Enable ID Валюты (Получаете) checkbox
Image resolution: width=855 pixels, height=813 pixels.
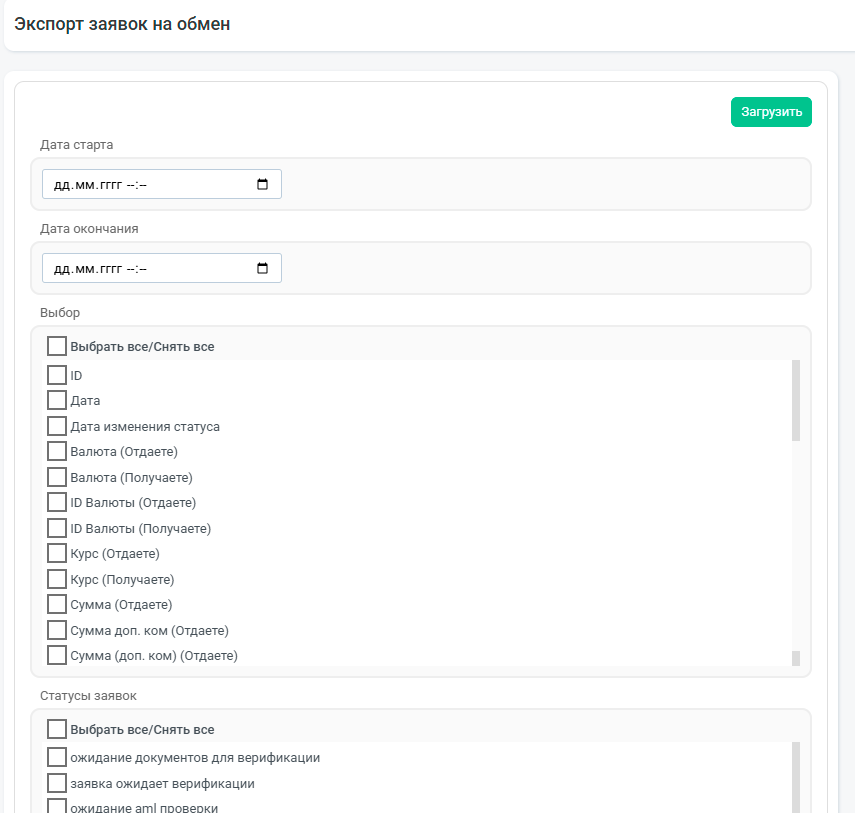point(57,528)
